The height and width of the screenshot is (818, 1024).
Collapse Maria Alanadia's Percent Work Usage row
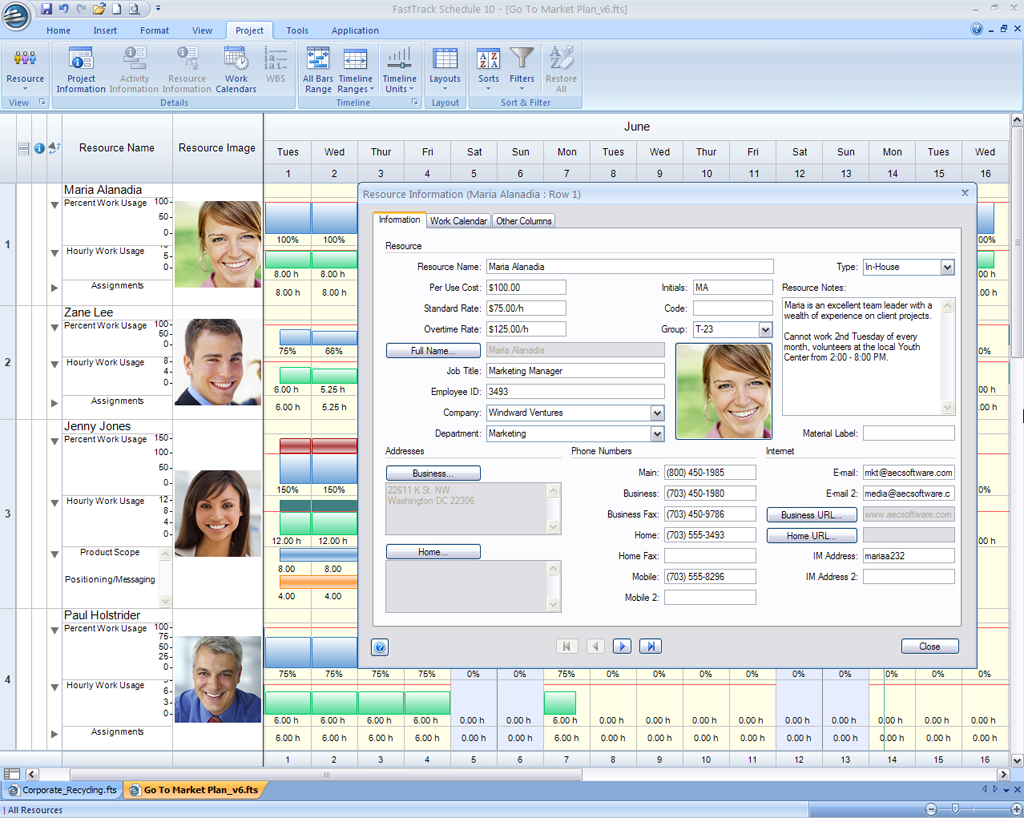pyautogui.click(x=55, y=205)
